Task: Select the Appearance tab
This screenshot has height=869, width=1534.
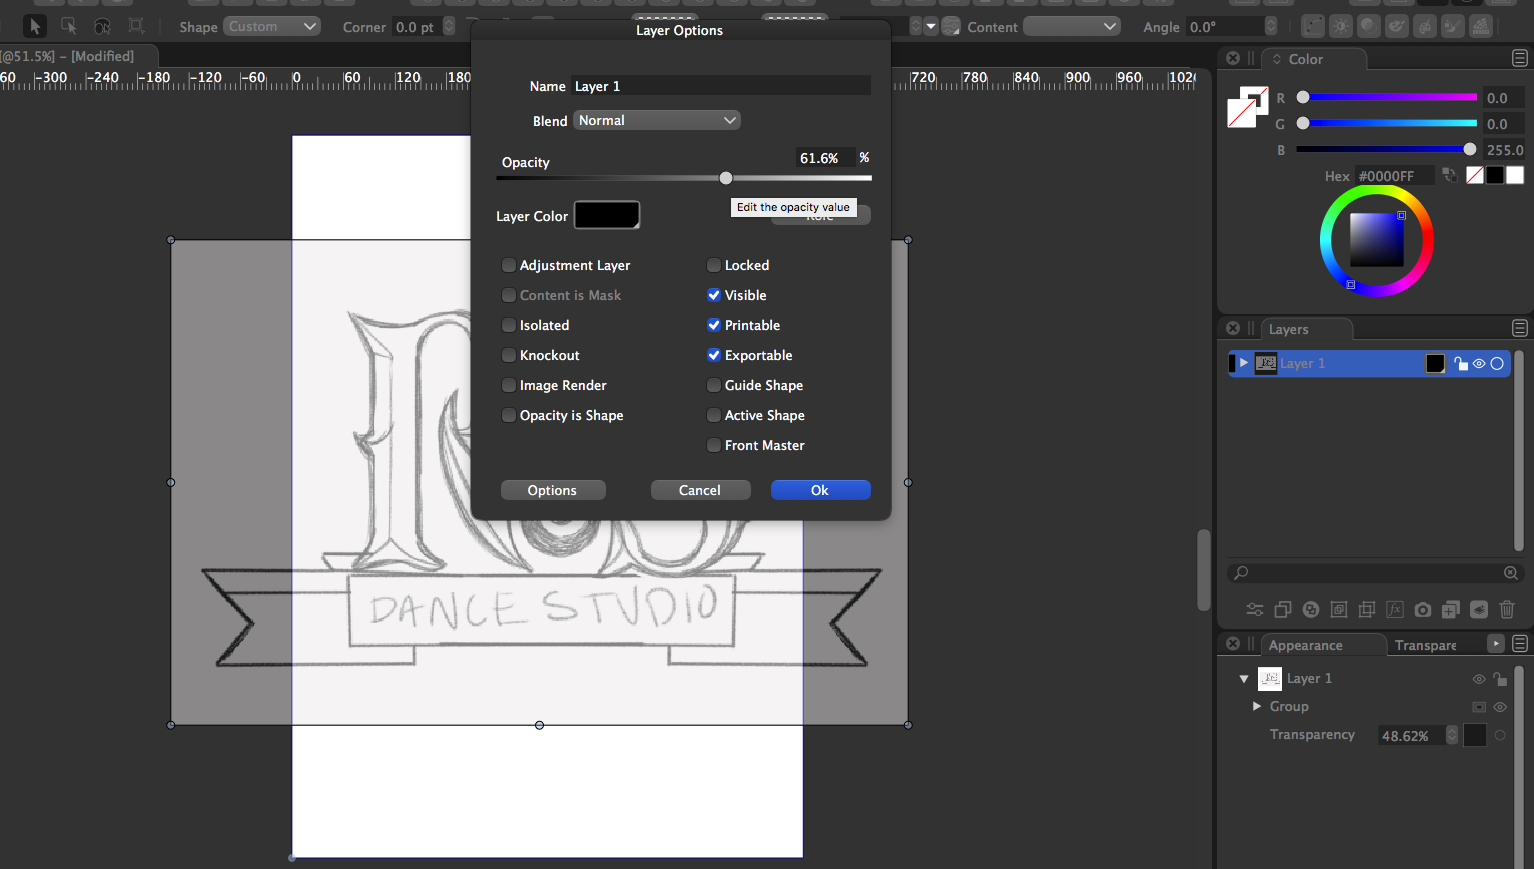Action: 1305,645
